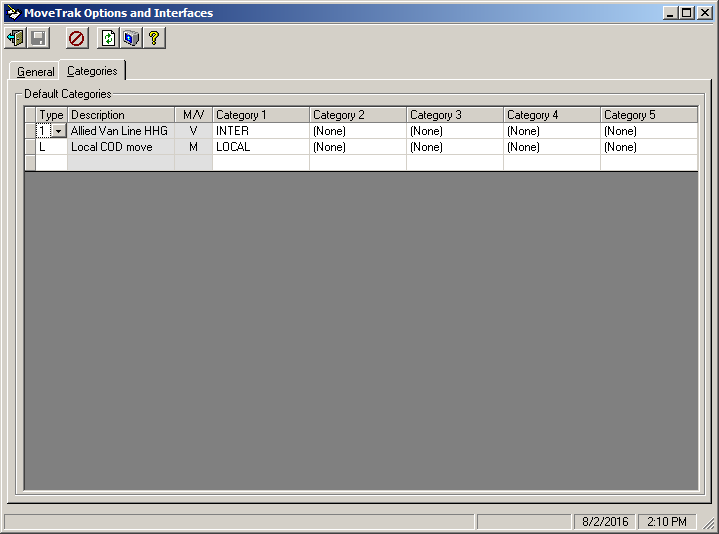This screenshot has height=534, width=719.
Task: Click the green refresh page icon
Action: pyautogui.click(x=108, y=38)
